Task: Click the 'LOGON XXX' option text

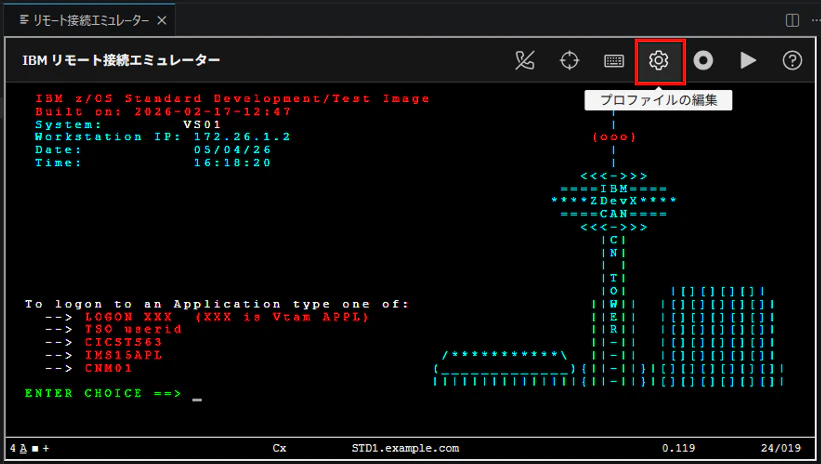Action: 129,317
